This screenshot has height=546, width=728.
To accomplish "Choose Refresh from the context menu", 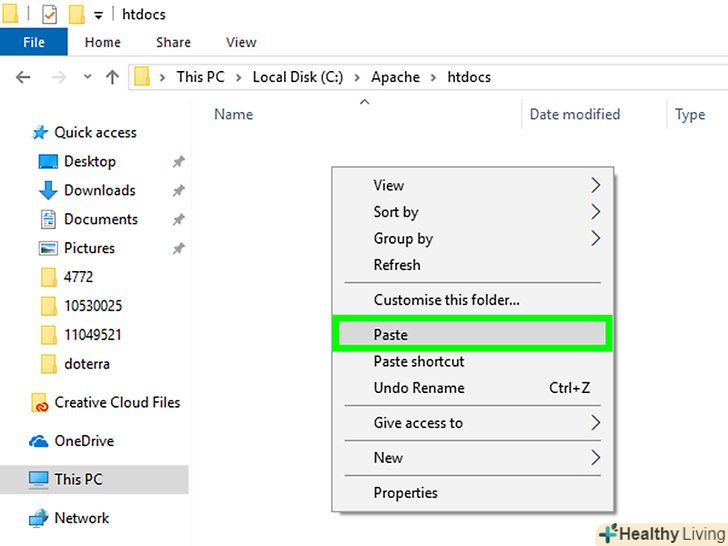I will pos(397,265).
